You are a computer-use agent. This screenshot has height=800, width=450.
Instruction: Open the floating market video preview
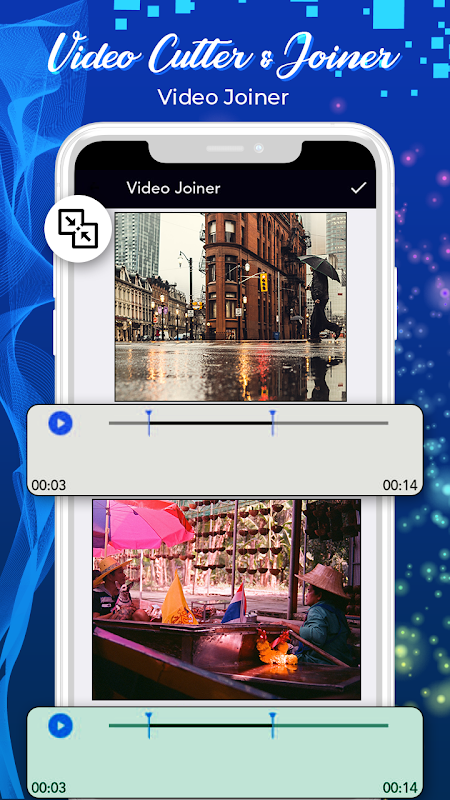[x=227, y=599]
